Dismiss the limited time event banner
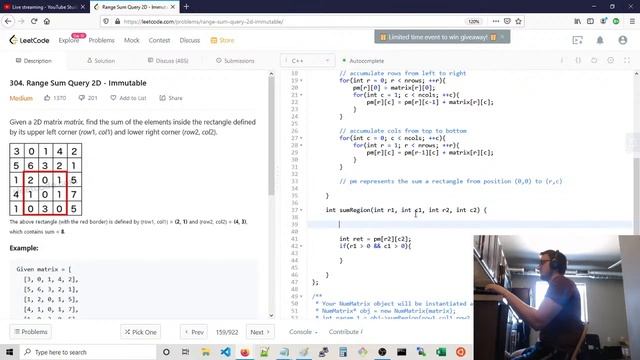 click(503, 37)
